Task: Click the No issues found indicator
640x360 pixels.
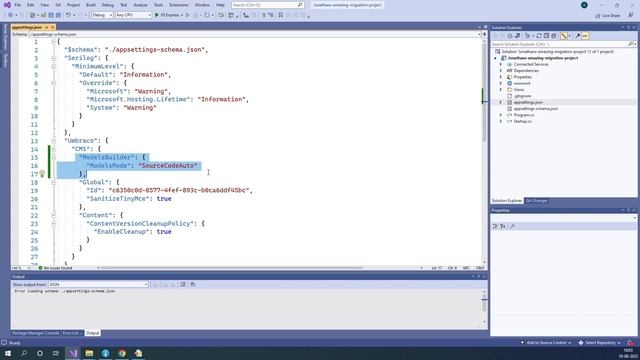Action: (x=56, y=268)
